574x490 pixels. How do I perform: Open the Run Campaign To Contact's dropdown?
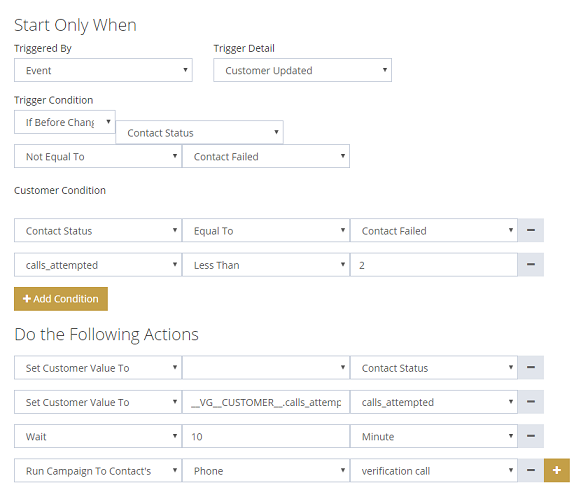(x=98, y=470)
